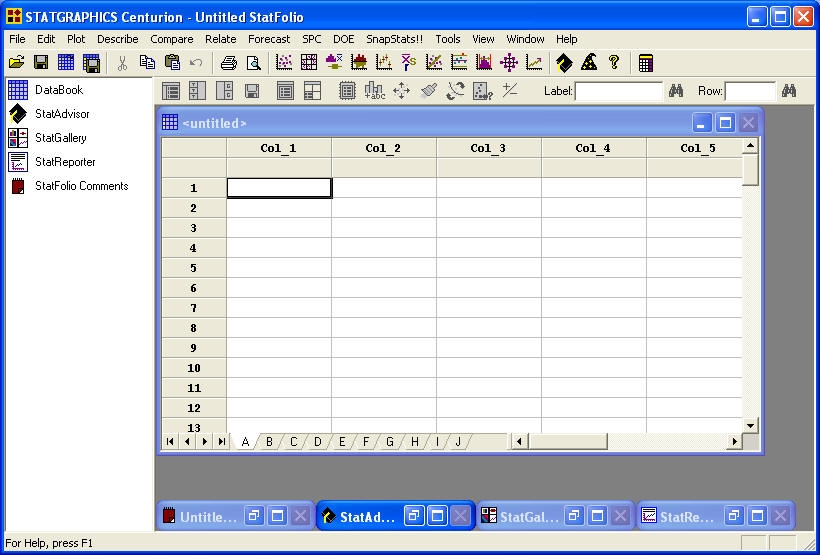820x555 pixels.
Task: Click the yellow question mark Help icon
Action: 614,63
